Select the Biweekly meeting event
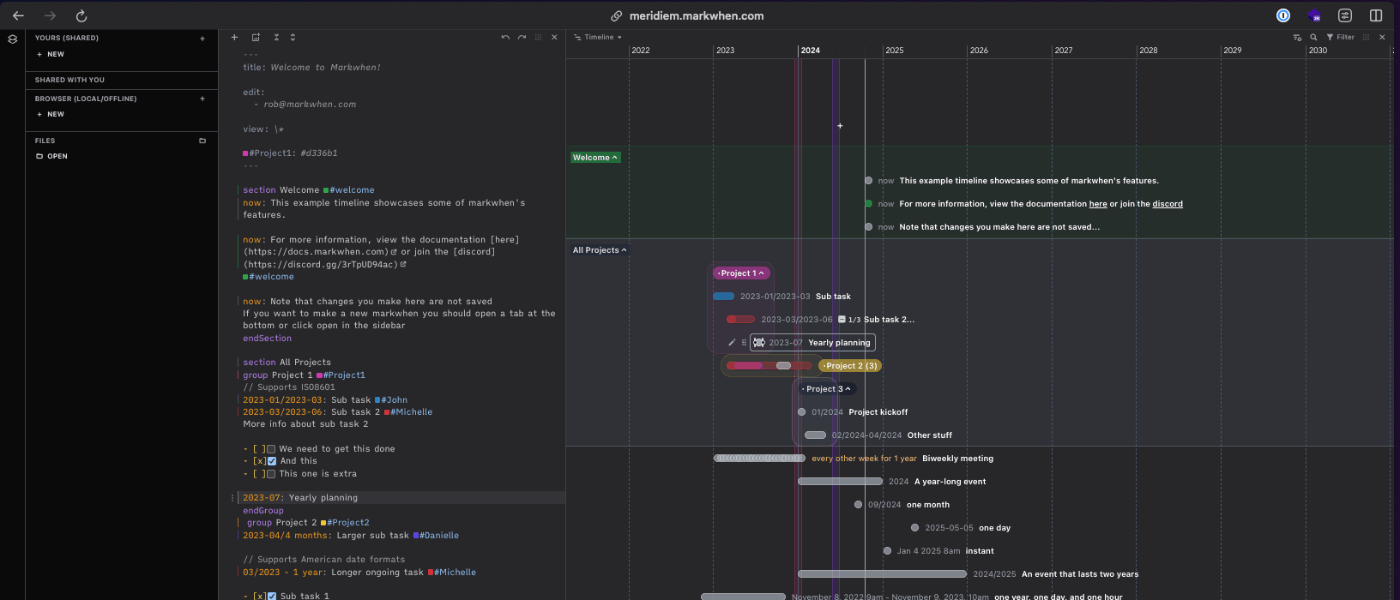The image size is (1400, 600). click(854, 458)
